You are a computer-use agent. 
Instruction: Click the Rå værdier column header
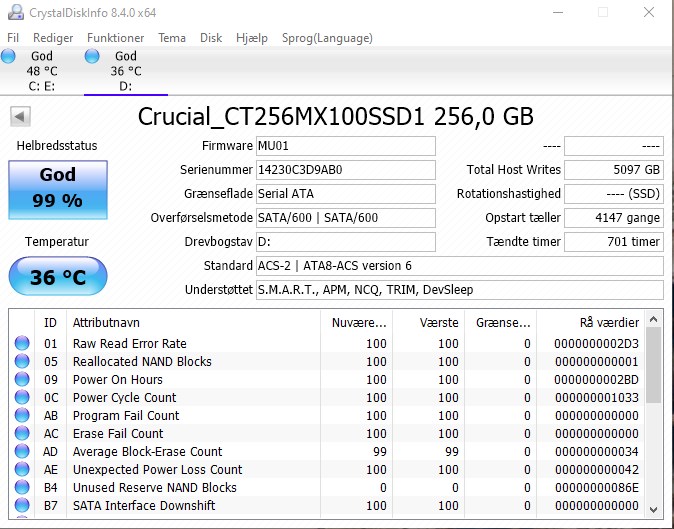coord(590,323)
